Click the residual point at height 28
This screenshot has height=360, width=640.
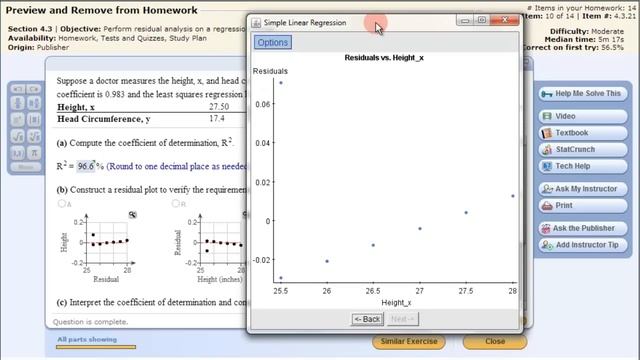pyautogui.click(x=513, y=196)
